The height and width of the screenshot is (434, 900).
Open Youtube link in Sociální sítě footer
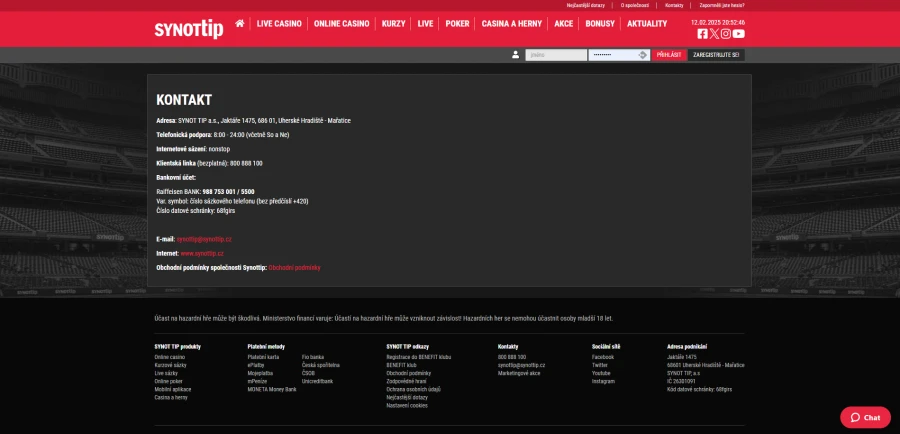tap(602, 373)
